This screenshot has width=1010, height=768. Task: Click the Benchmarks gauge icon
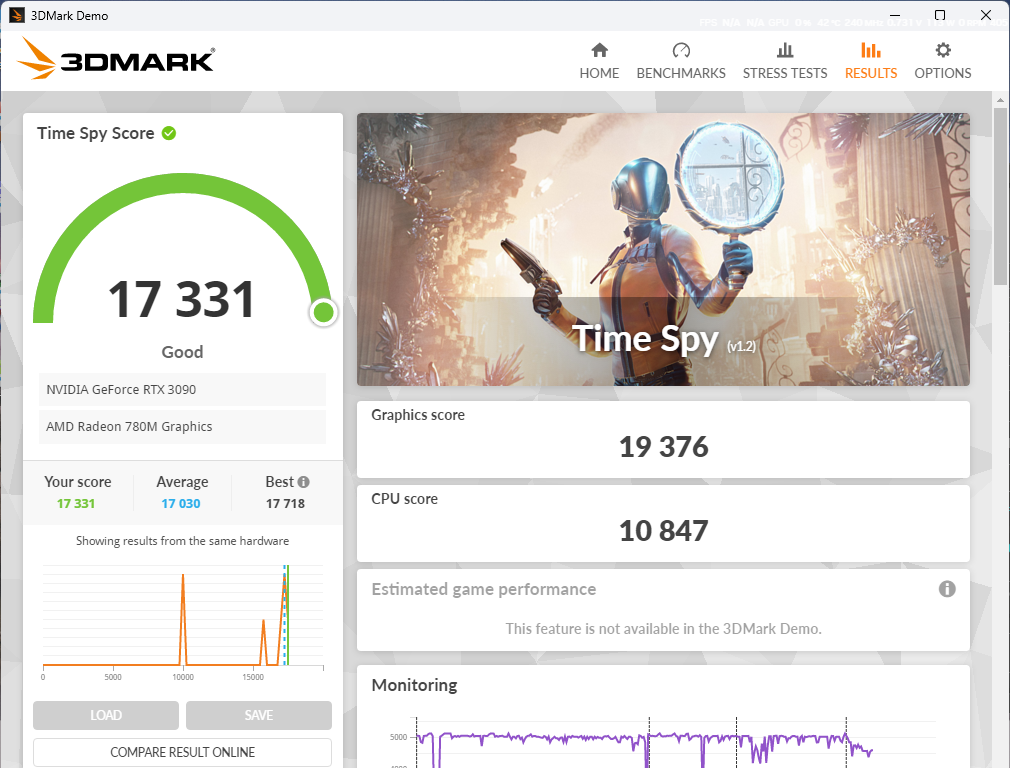pos(681,50)
